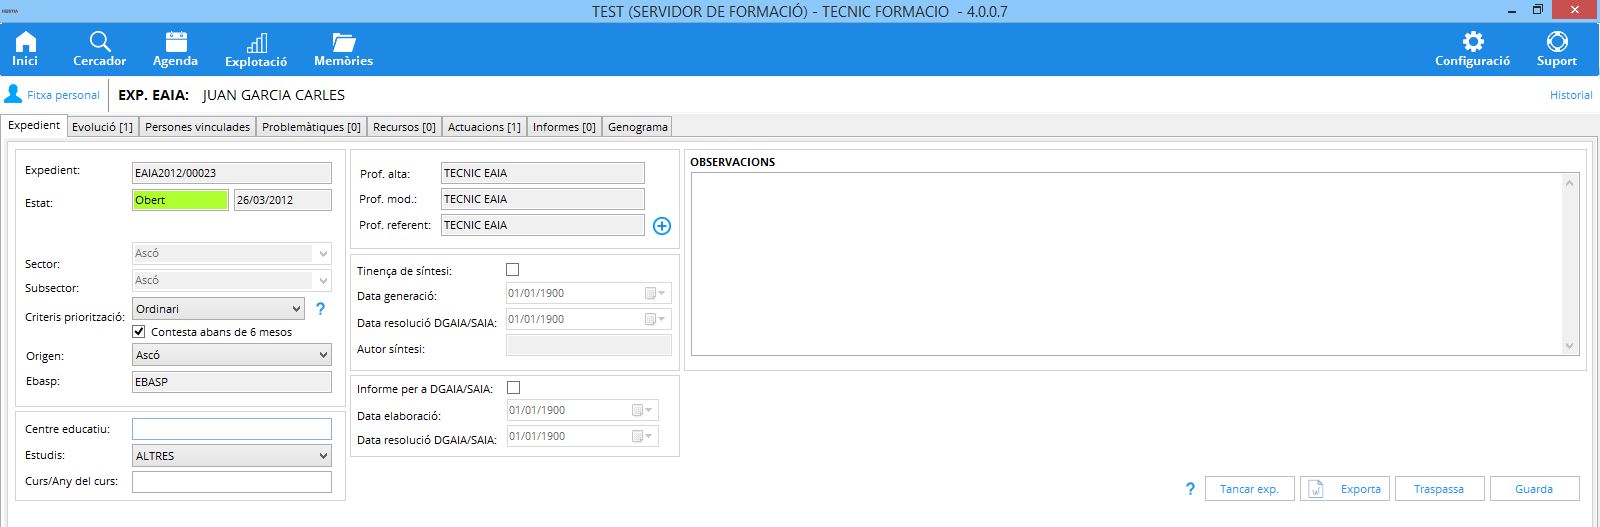
Task: Open the Genograma tab
Action: 637,127
